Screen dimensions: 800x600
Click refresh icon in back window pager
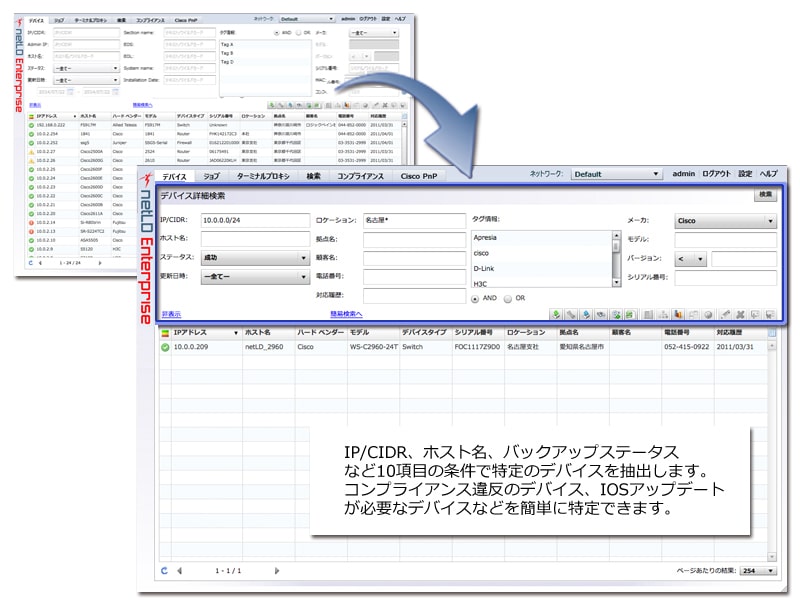click(31, 263)
